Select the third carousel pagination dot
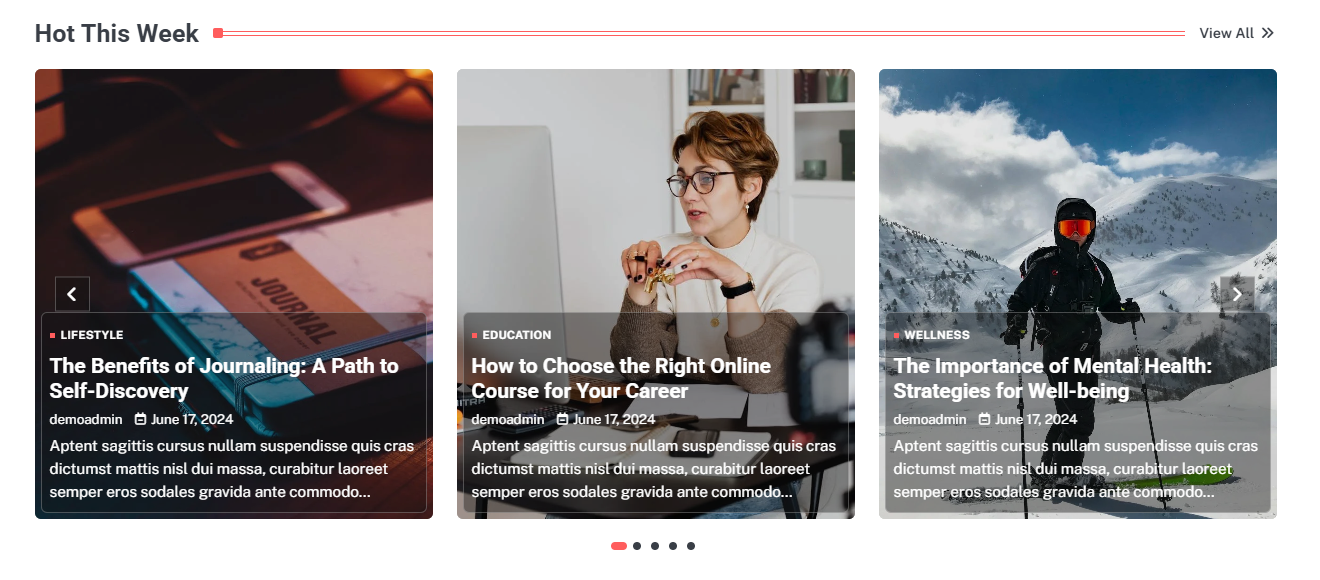This screenshot has width=1320, height=580. 655,546
